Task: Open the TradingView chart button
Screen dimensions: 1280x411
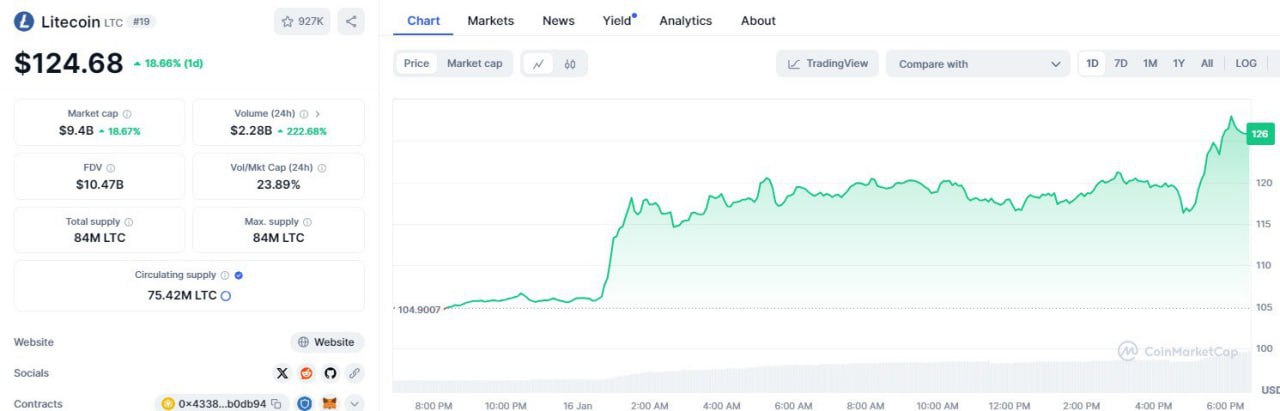Action: pyautogui.click(x=828, y=63)
